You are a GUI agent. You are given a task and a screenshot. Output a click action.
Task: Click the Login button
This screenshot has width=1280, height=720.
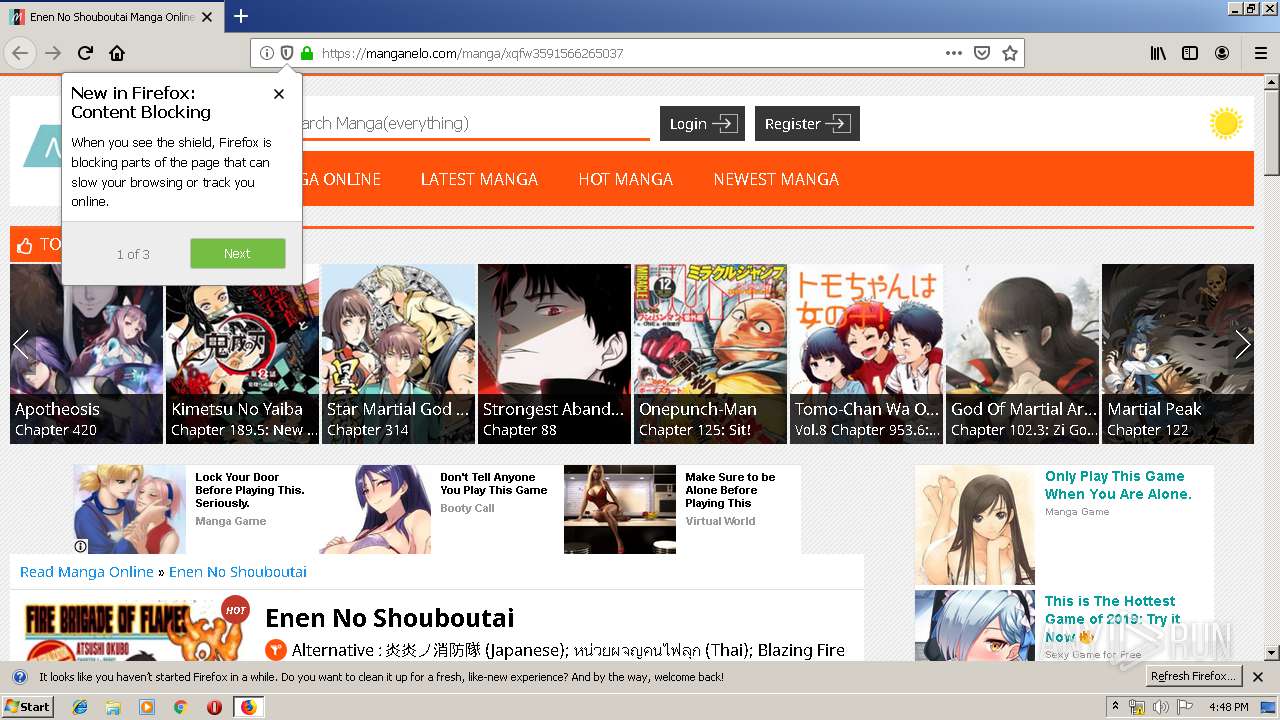[702, 124]
